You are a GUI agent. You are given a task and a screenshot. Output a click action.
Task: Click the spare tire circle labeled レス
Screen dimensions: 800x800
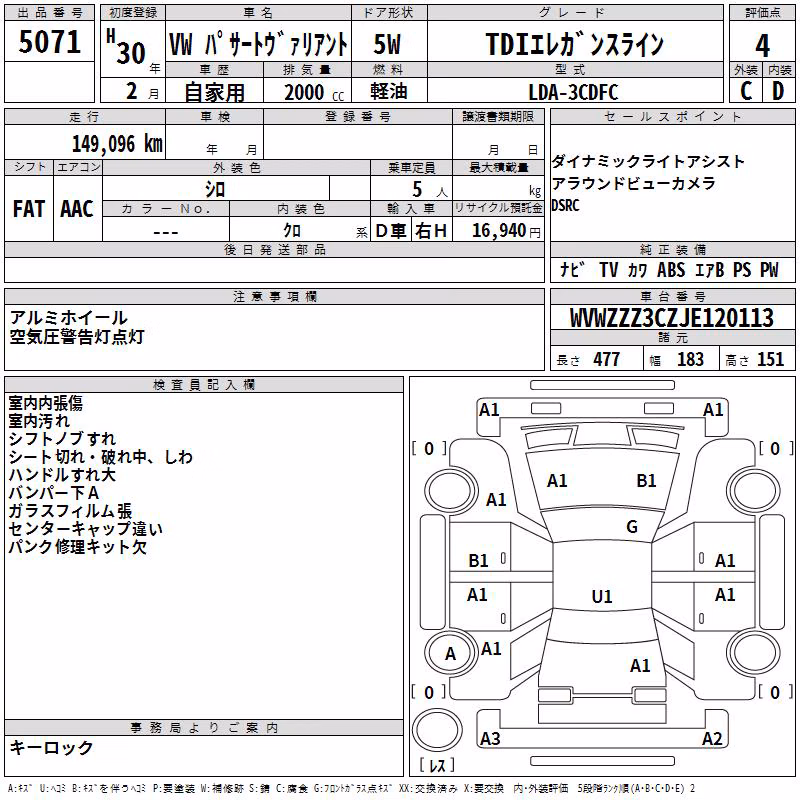tap(437, 729)
